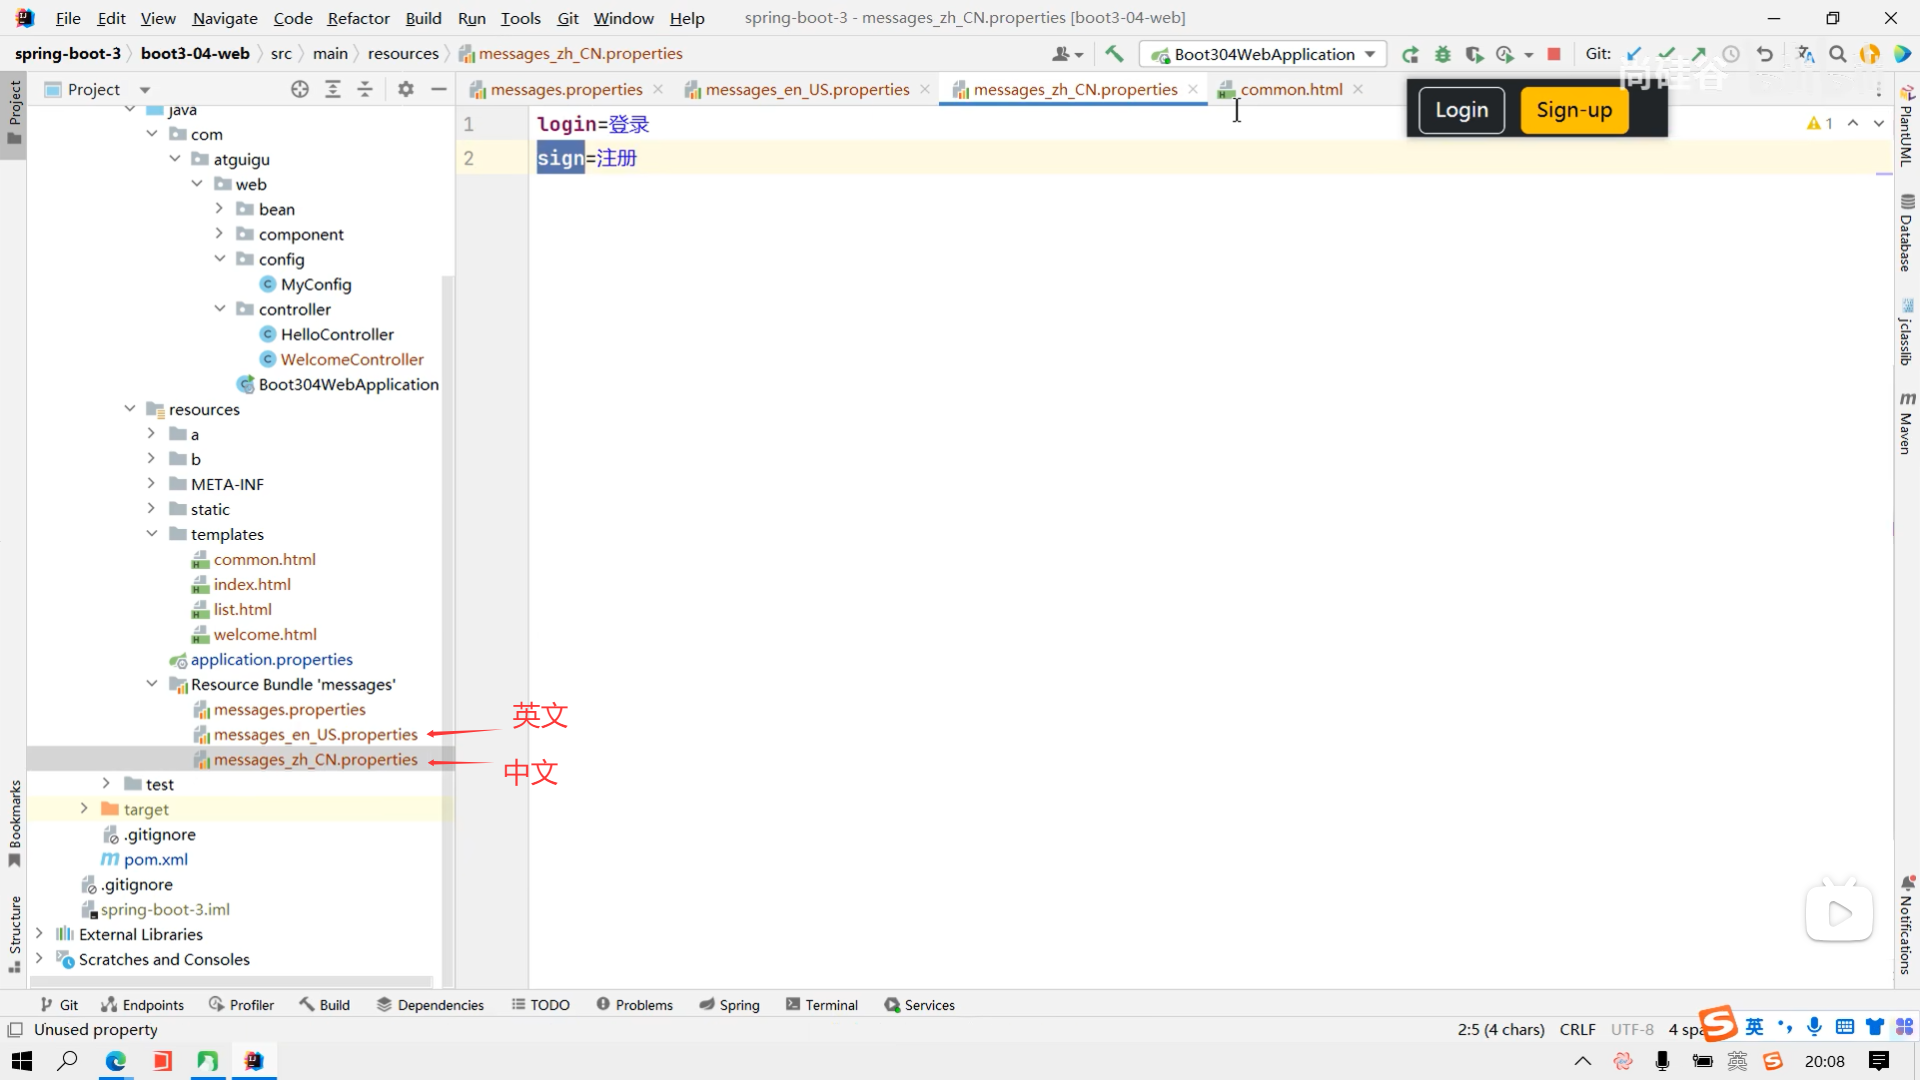Toggle the Maven tool window
The height and width of the screenshot is (1080, 1920).
1906,424
